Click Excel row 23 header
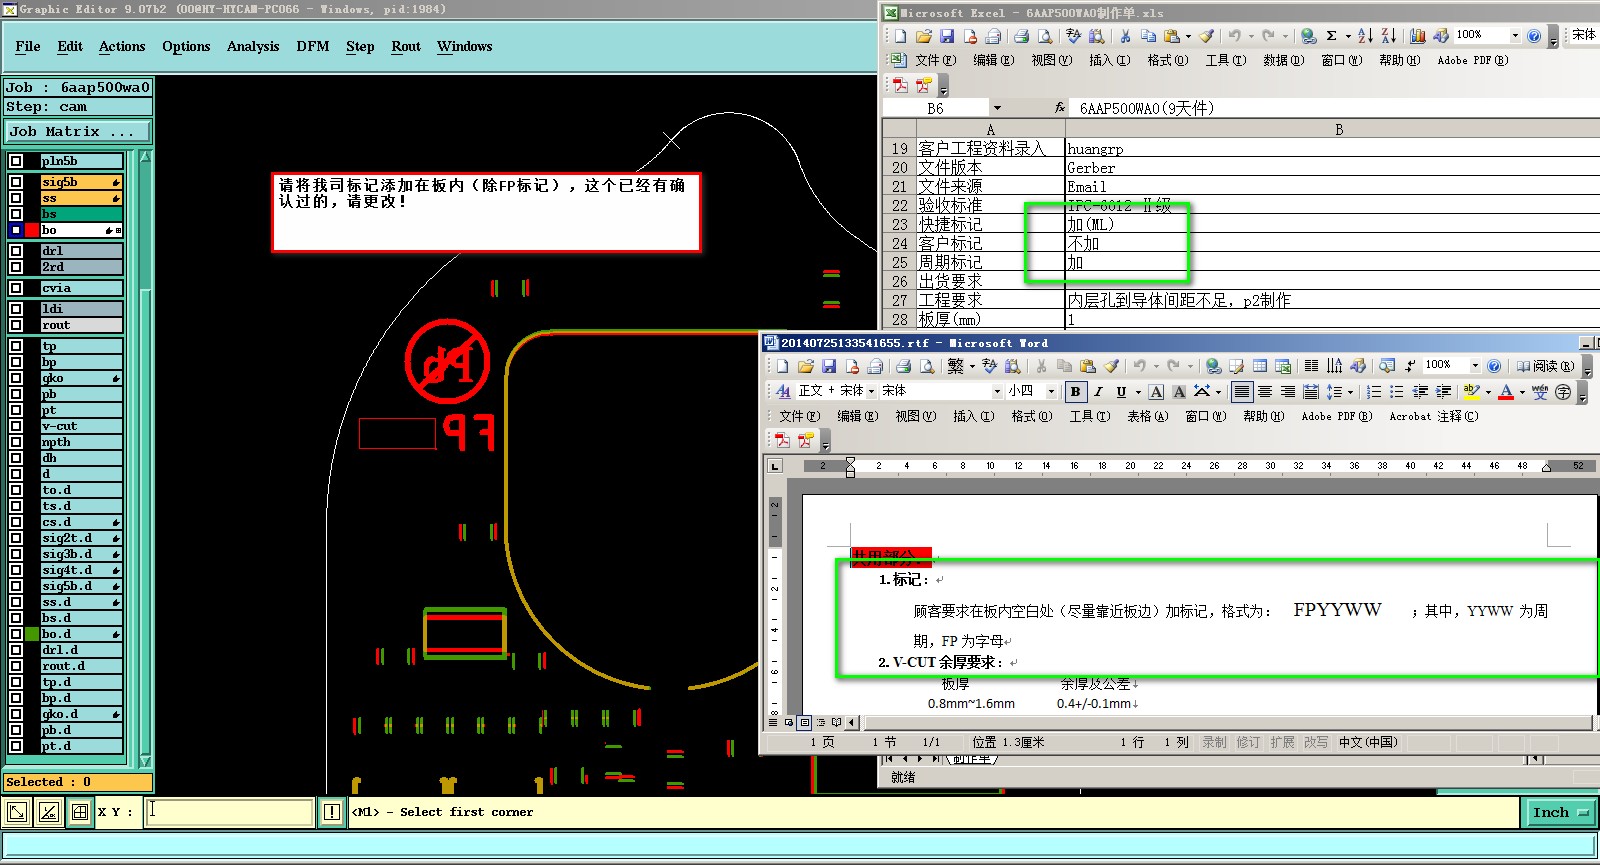 (x=900, y=225)
